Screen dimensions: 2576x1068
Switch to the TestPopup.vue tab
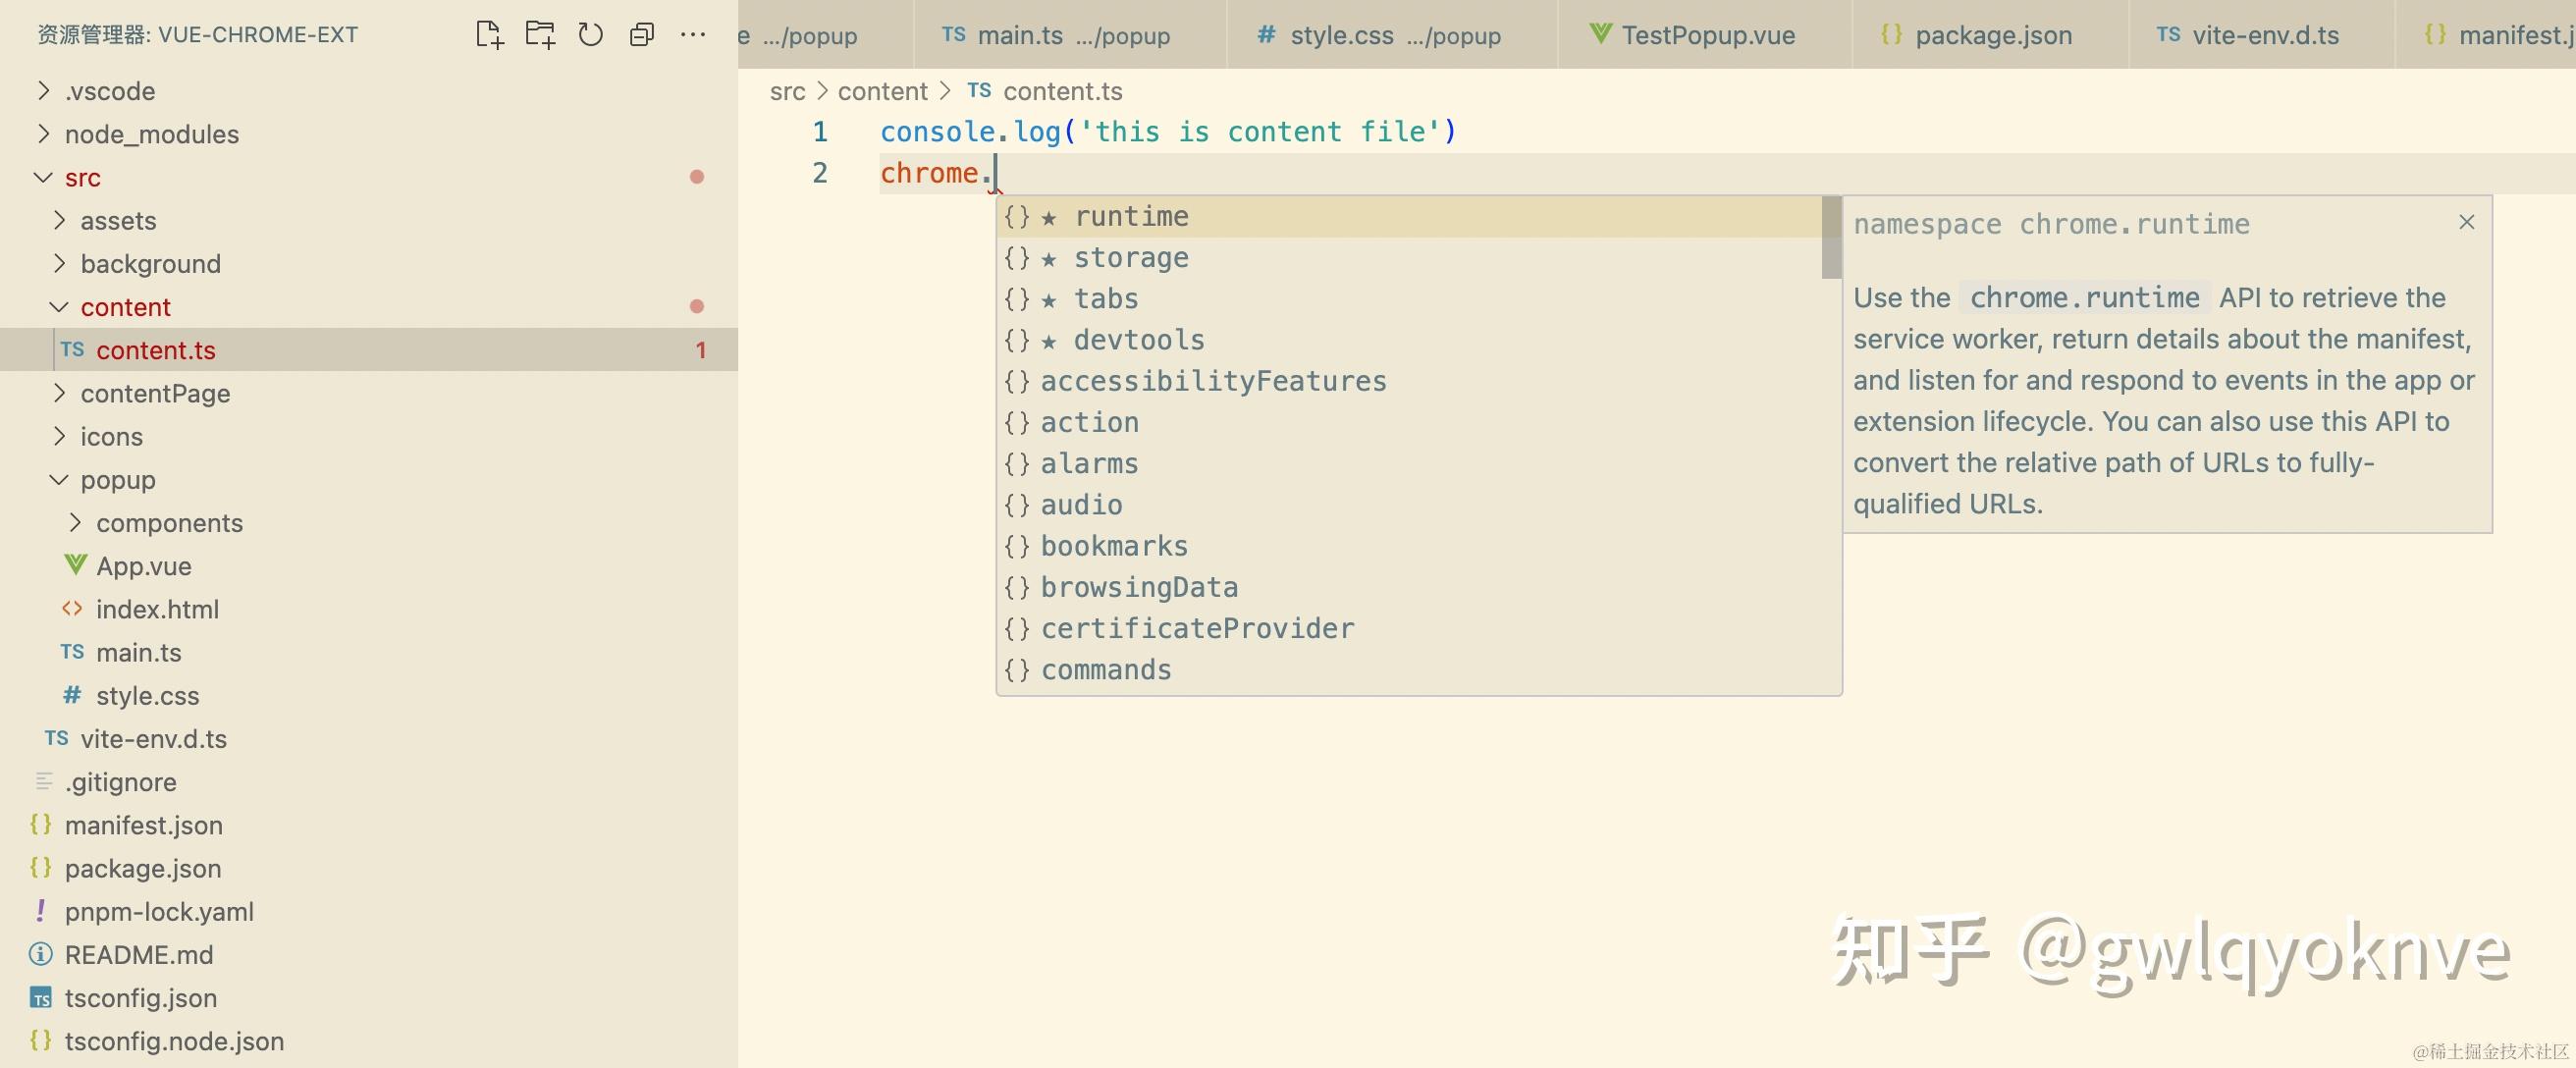point(1705,35)
